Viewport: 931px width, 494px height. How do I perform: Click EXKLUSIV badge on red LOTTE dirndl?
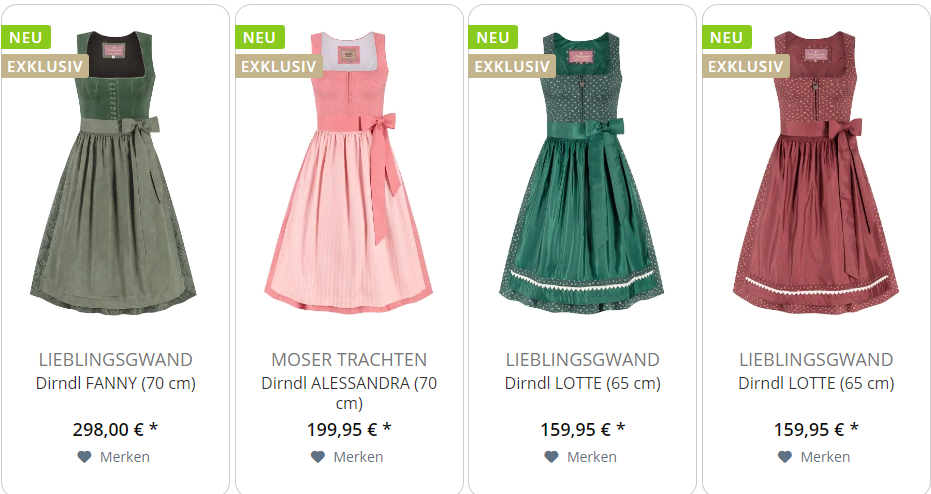(746, 66)
